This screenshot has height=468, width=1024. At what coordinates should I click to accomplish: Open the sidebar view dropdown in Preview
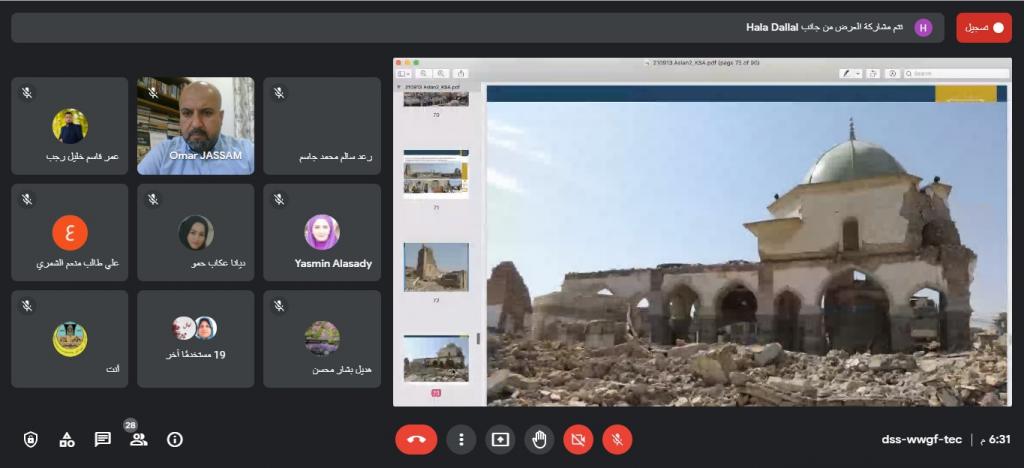click(x=404, y=73)
